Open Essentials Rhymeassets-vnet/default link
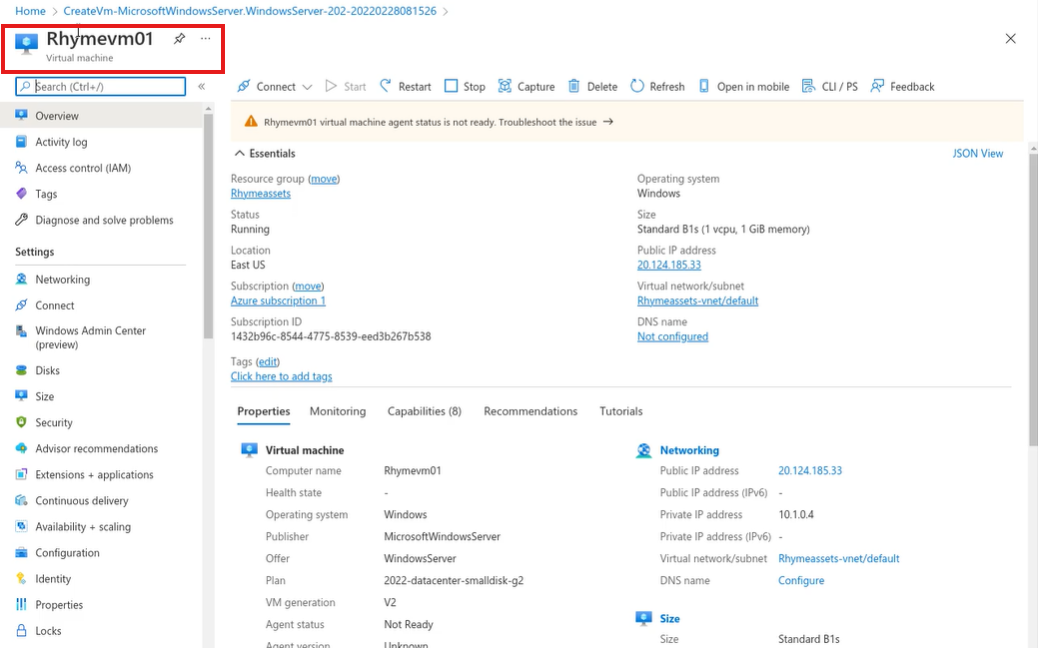1038x648 pixels. point(698,301)
